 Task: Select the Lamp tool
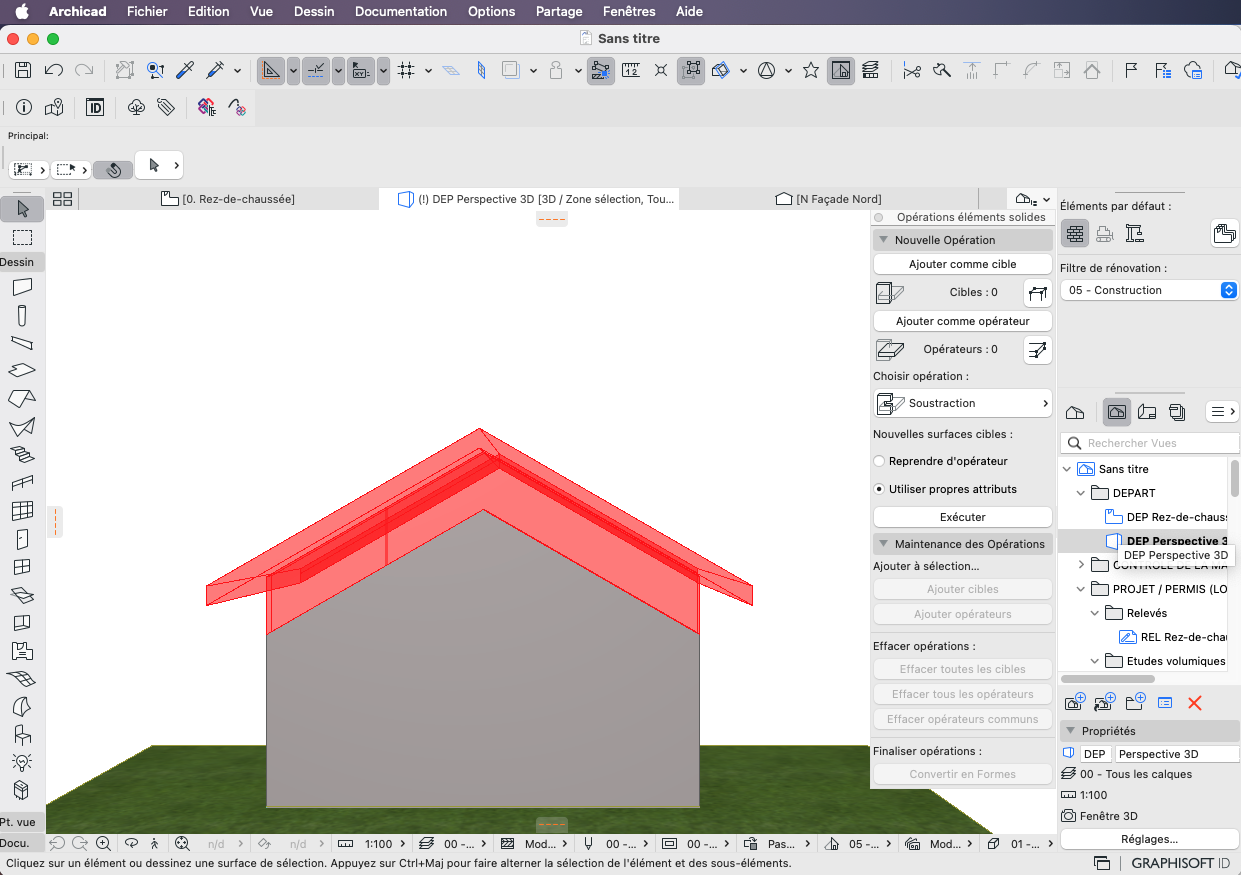tap(22, 762)
